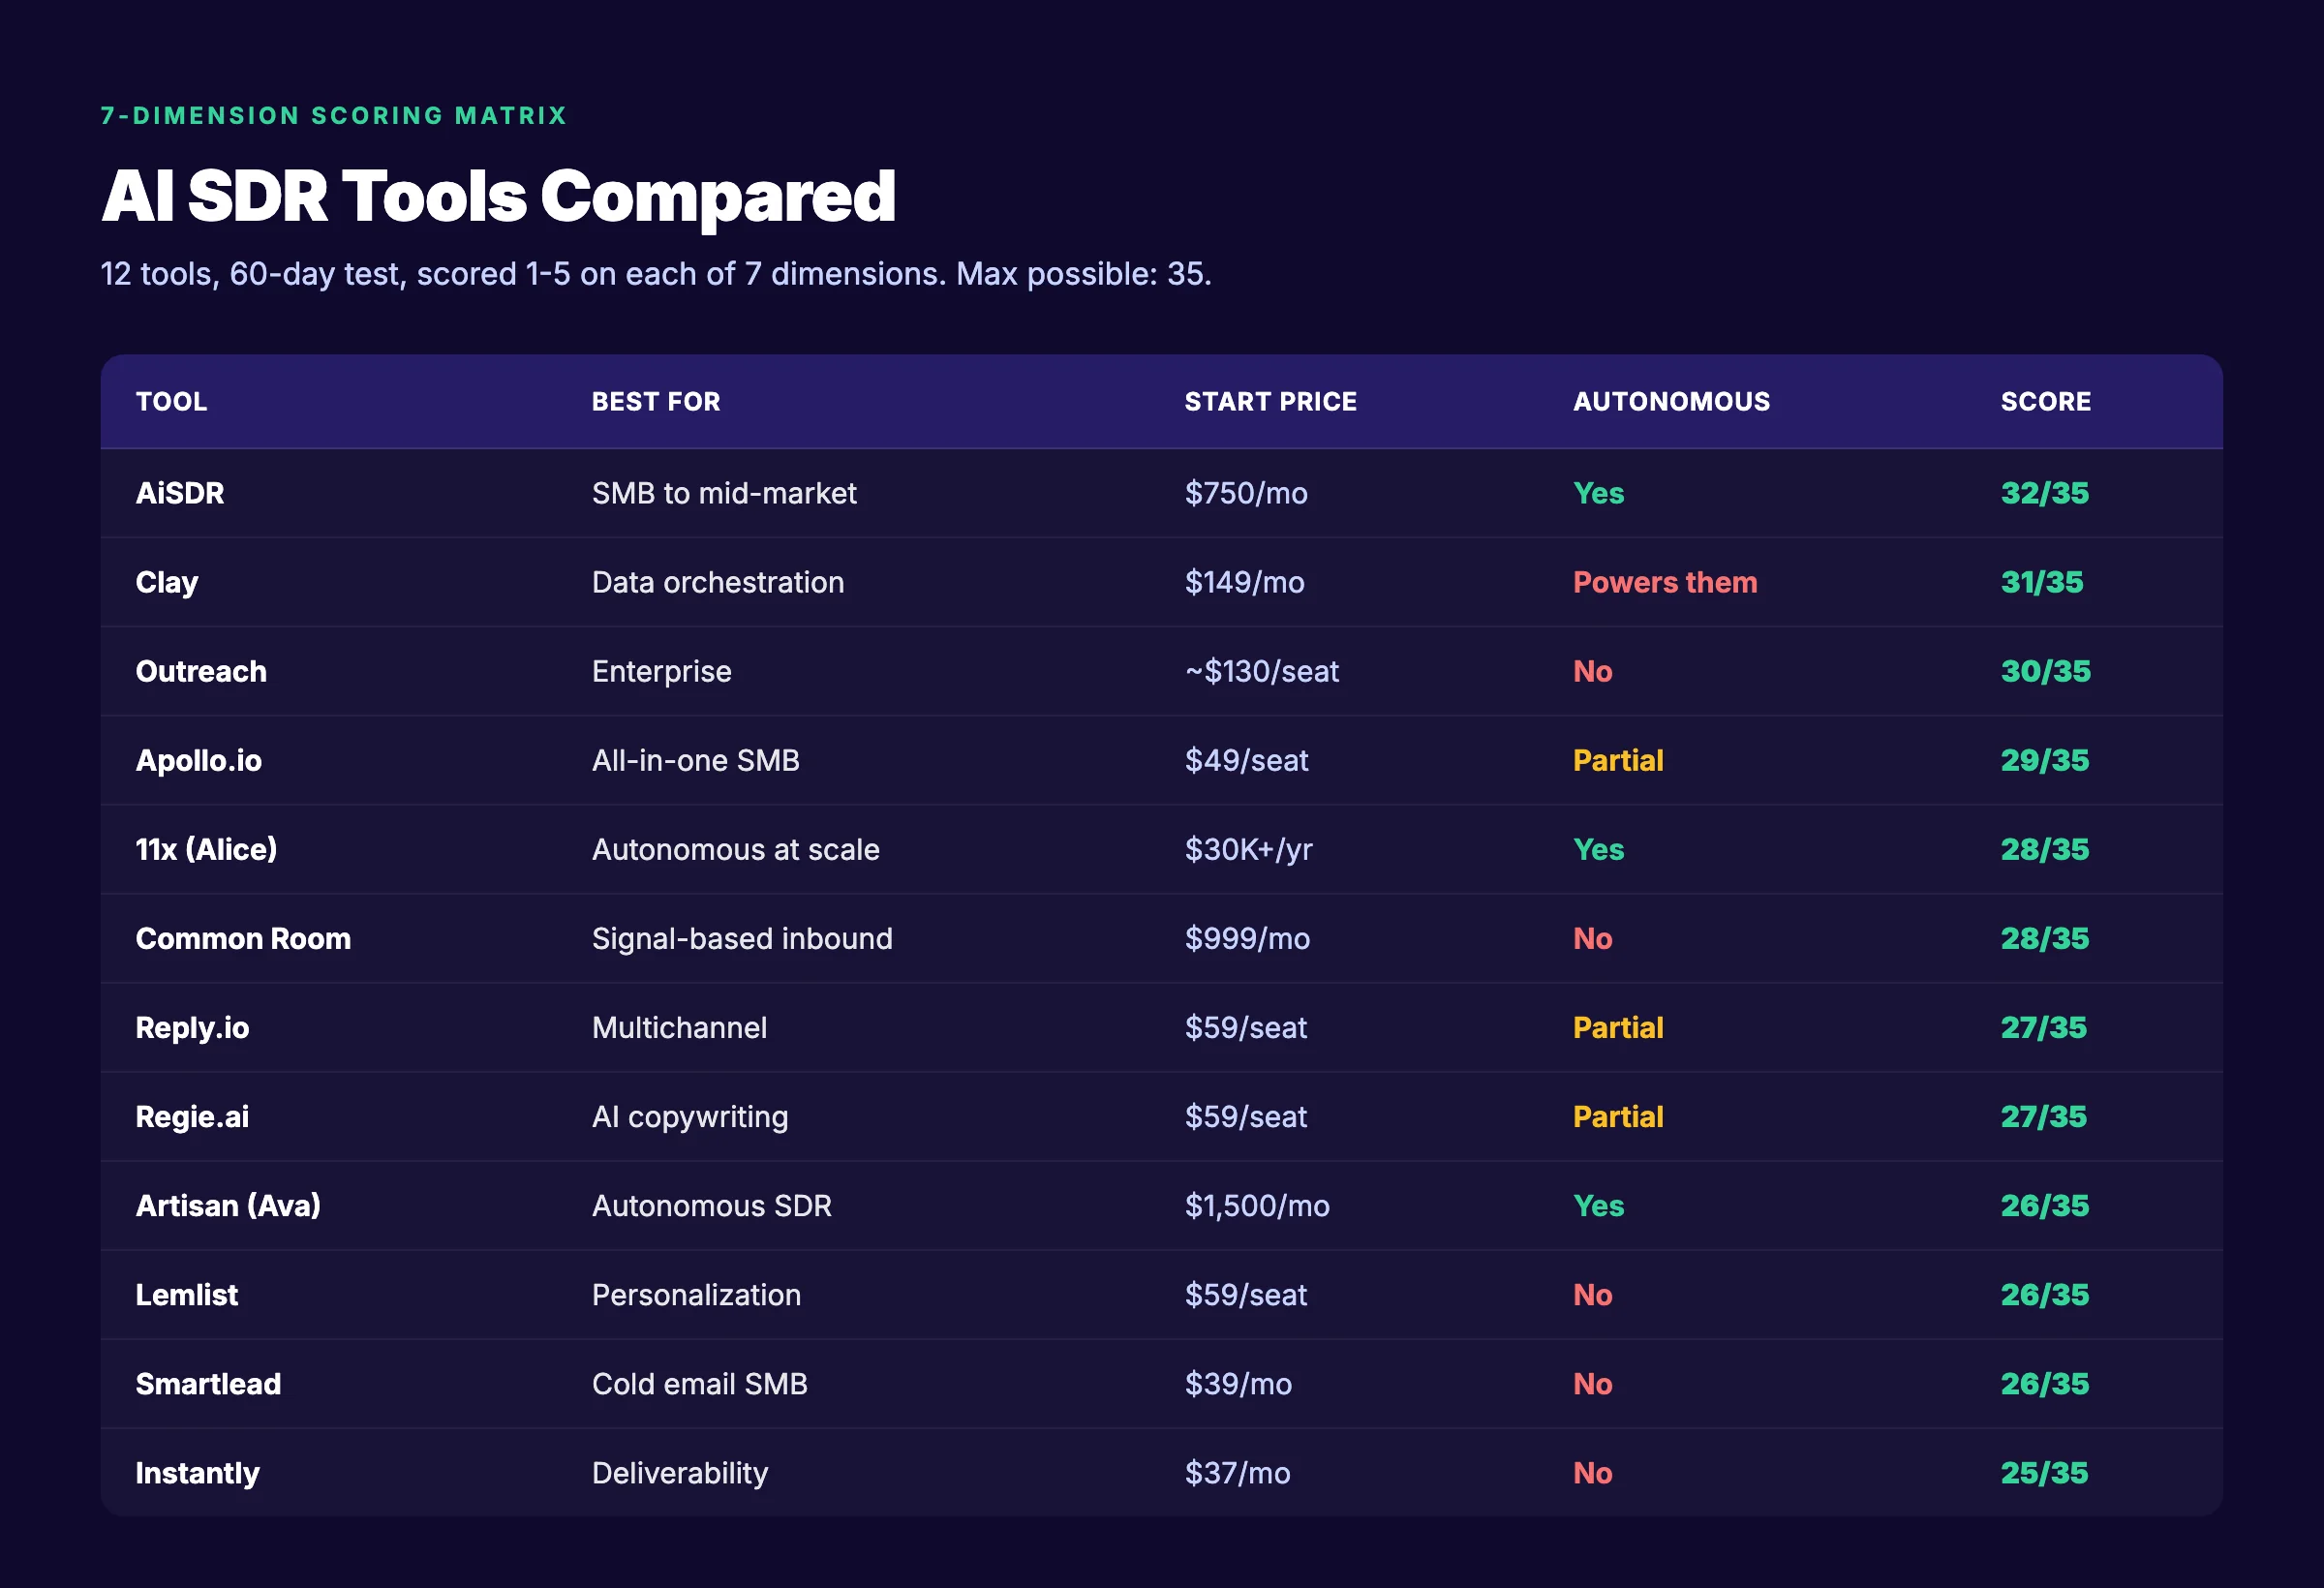
Task: Click the AUTONOMOUS column header
Action: click(x=1671, y=402)
